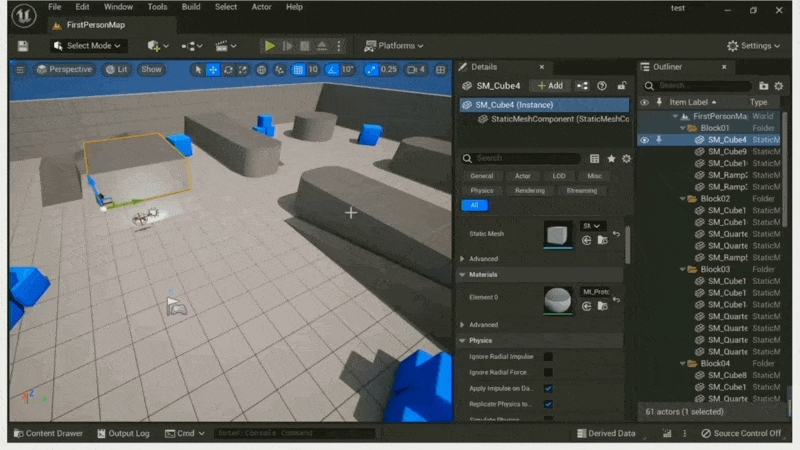This screenshot has height=450, width=800.
Task: Open Outliner settings gear
Action: coord(779,87)
